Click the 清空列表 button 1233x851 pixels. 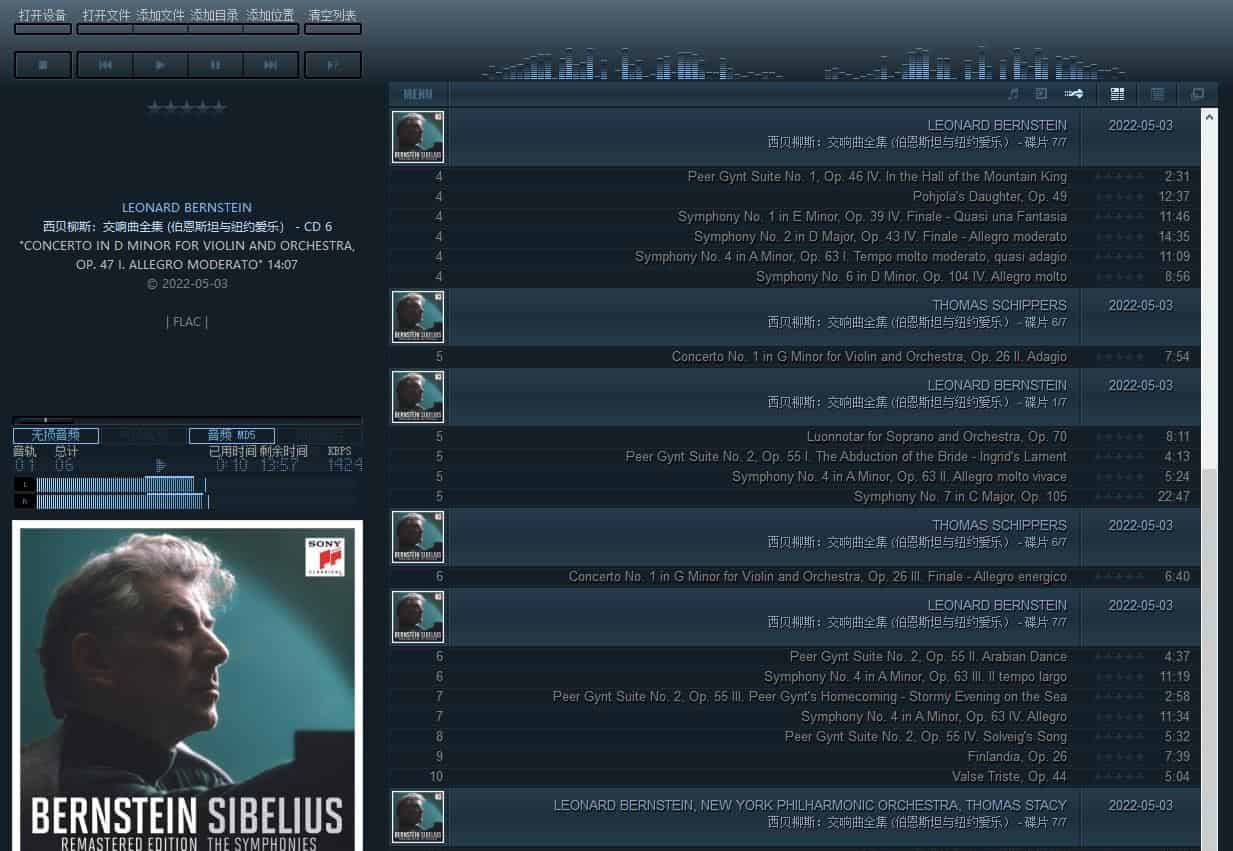point(333,20)
